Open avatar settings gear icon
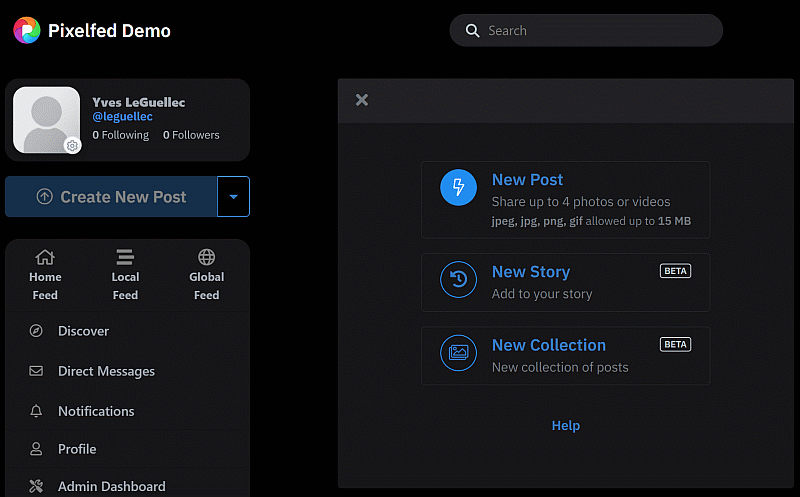The height and width of the screenshot is (497, 800). (72, 146)
